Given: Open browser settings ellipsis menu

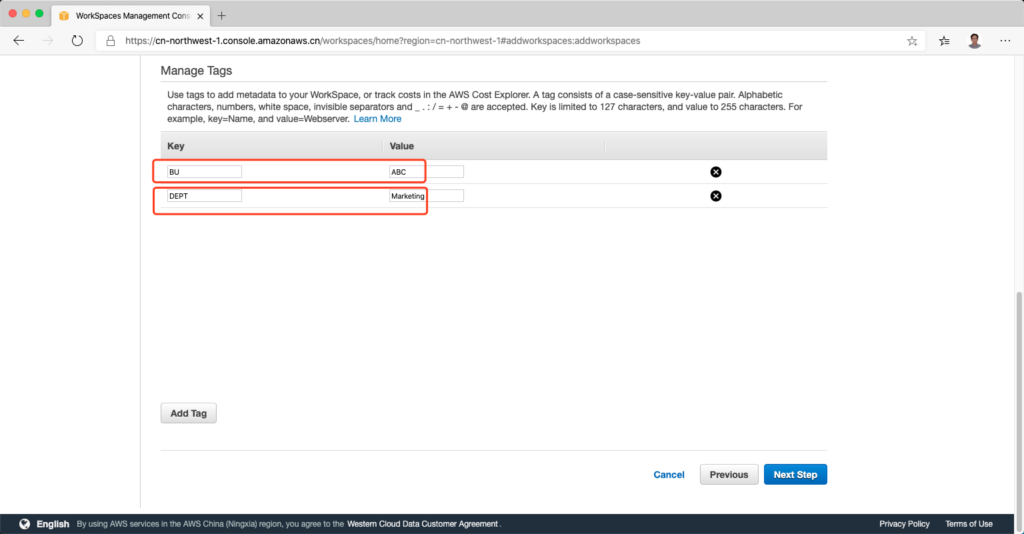Looking at the screenshot, I should coord(1005,41).
